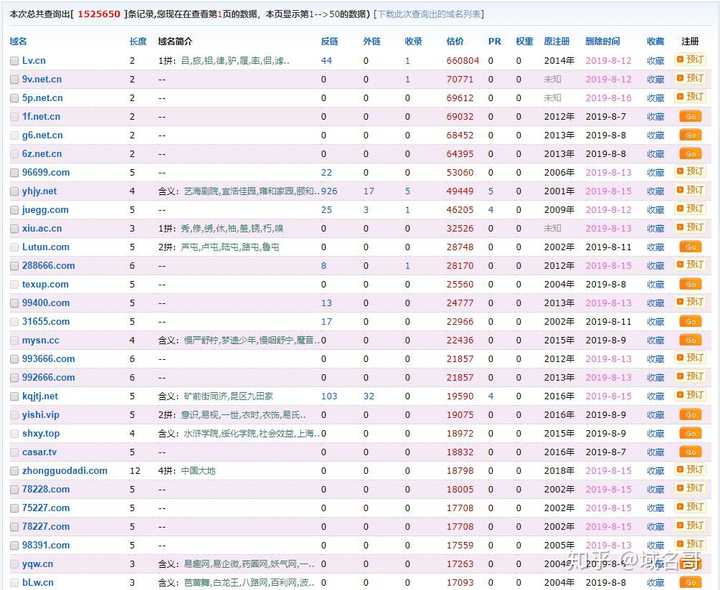Click deletion date 2019-8-16 for 5p.net.cn
Image resolution: width=720 pixels, height=590 pixels.
[608, 98]
